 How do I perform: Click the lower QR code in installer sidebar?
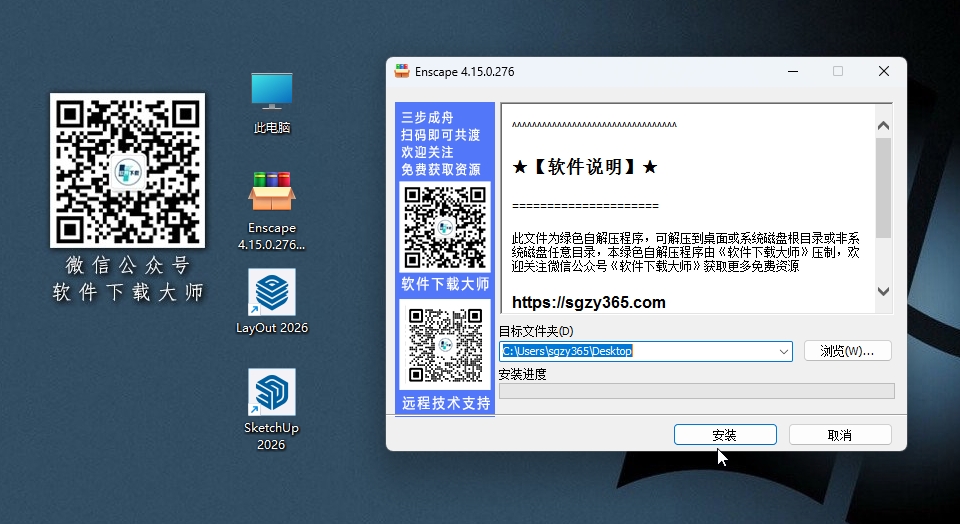[x=445, y=345]
